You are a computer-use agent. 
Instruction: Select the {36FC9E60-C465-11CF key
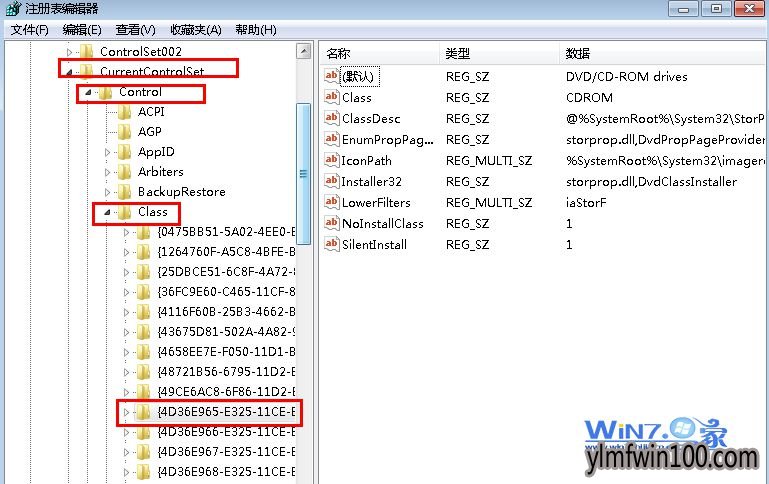pyautogui.click(x=226, y=292)
